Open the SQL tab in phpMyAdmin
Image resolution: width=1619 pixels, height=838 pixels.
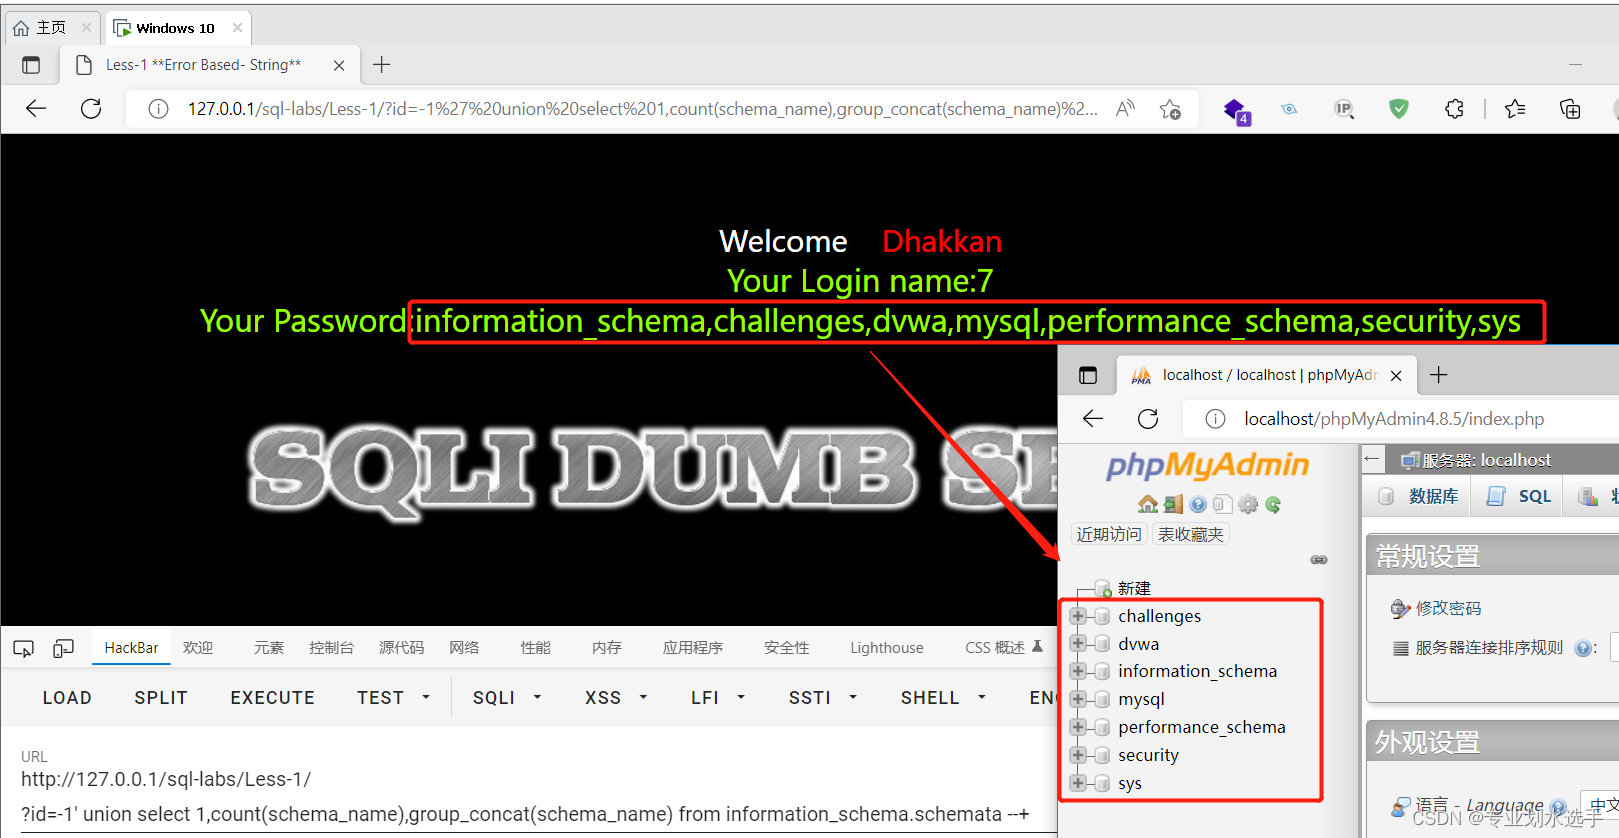click(x=1519, y=496)
